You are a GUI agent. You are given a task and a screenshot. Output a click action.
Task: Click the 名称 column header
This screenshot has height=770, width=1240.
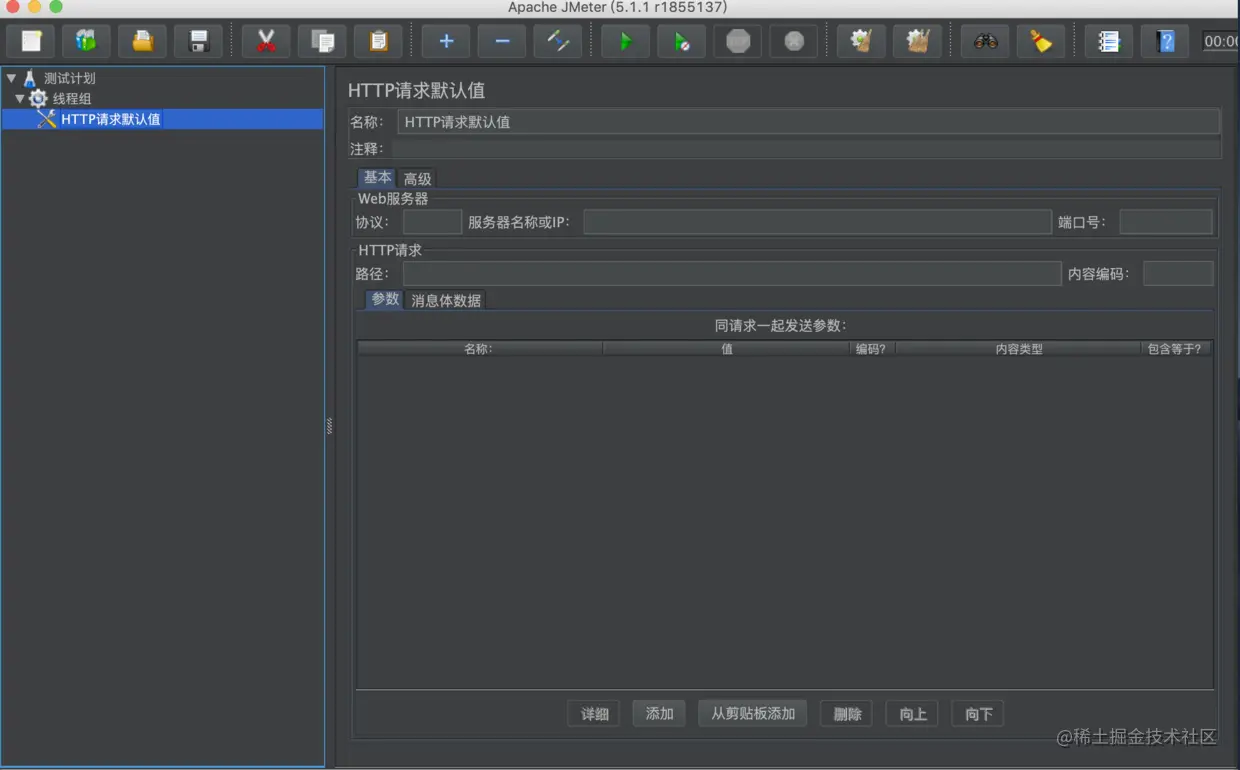point(480,349)
